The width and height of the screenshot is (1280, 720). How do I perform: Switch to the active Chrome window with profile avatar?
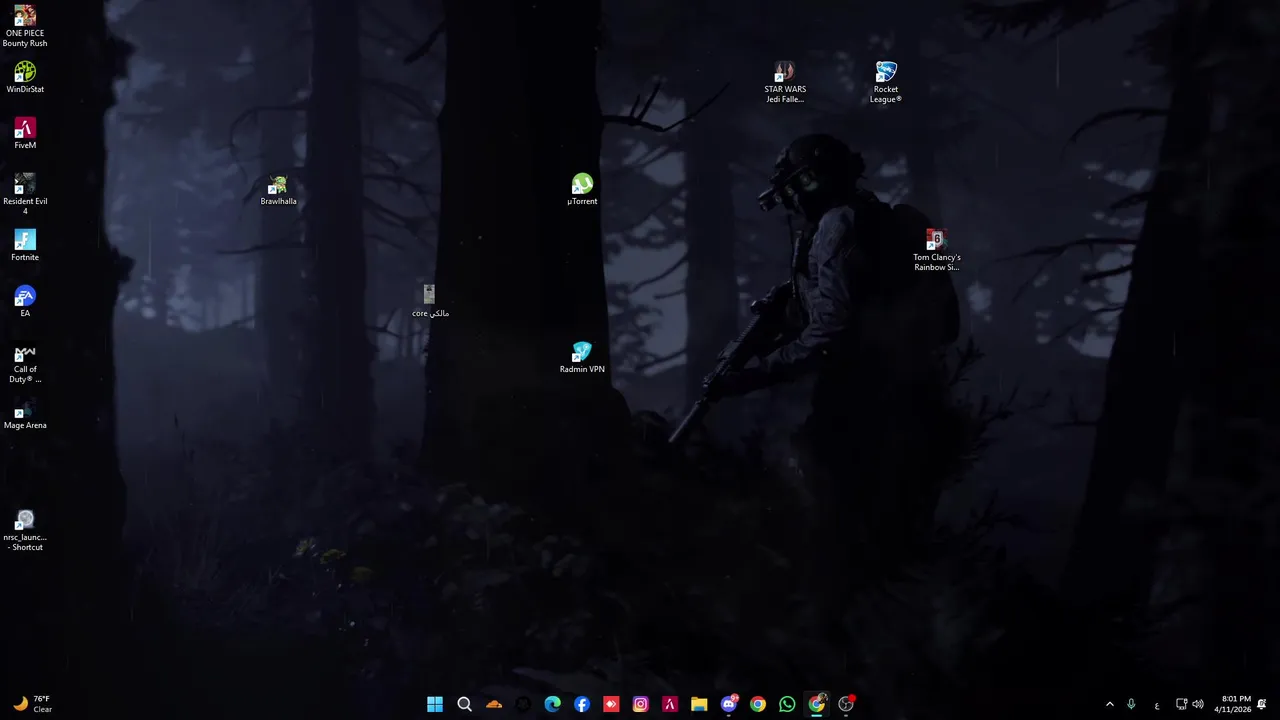817,704
